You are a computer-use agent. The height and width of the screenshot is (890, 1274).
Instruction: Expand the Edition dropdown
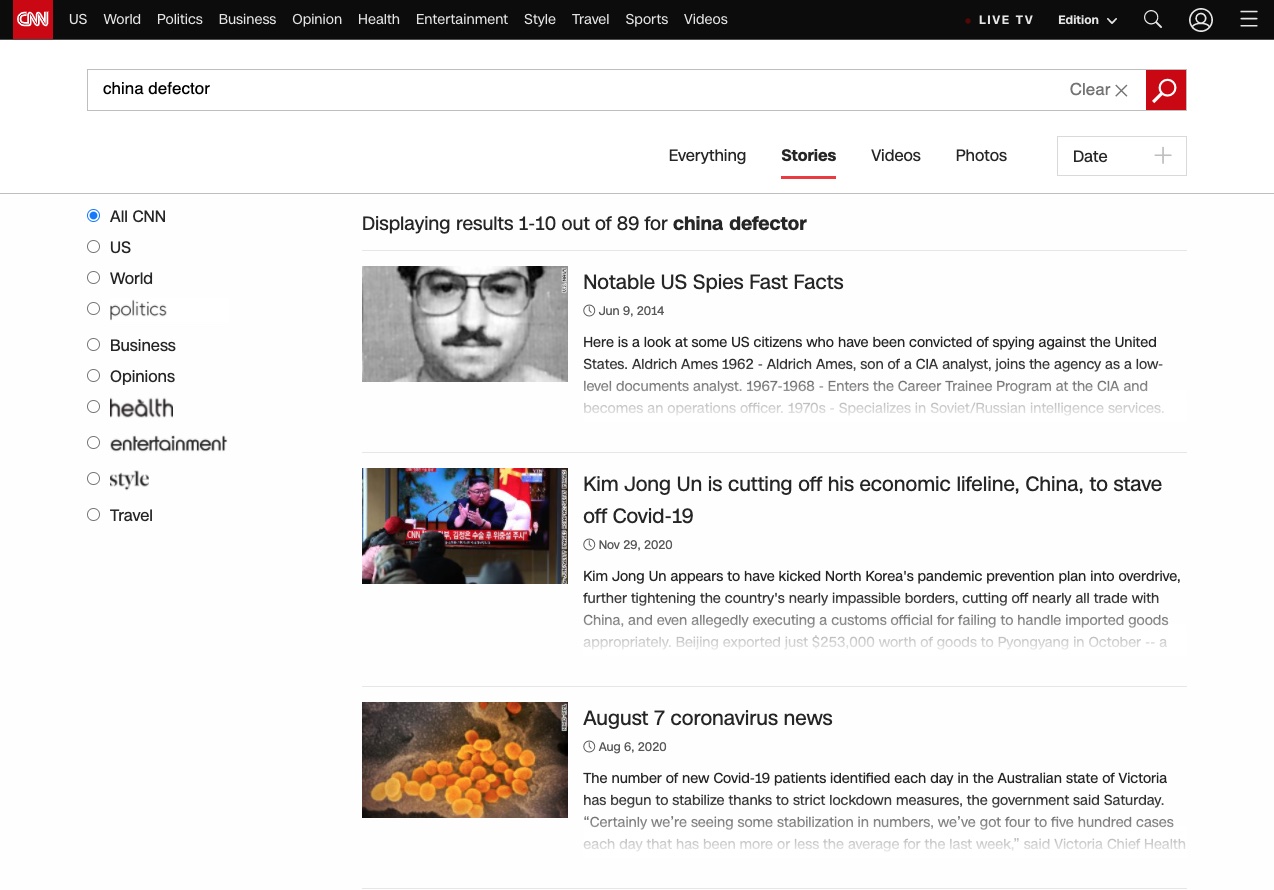coord(1087,20)
